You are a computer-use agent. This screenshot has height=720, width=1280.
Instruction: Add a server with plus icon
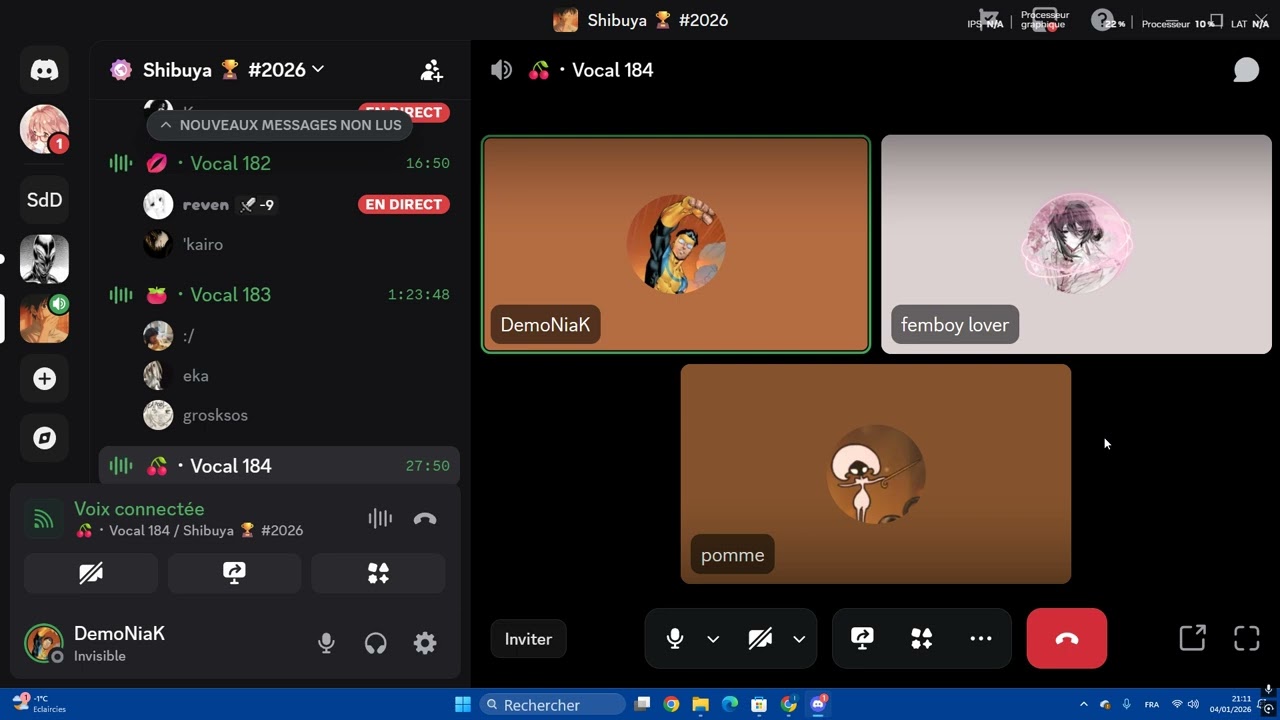tap(44, 379)
